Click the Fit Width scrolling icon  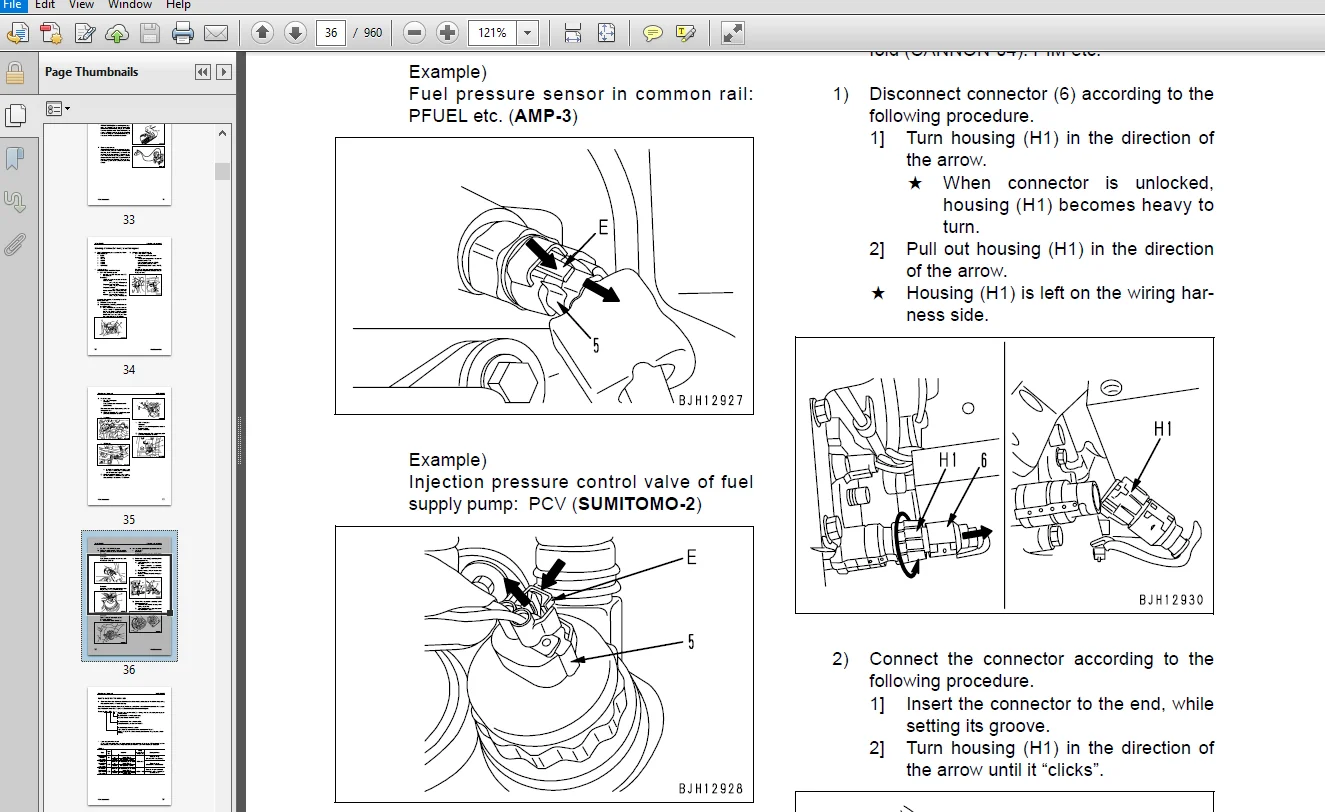[x=572, y=33]
